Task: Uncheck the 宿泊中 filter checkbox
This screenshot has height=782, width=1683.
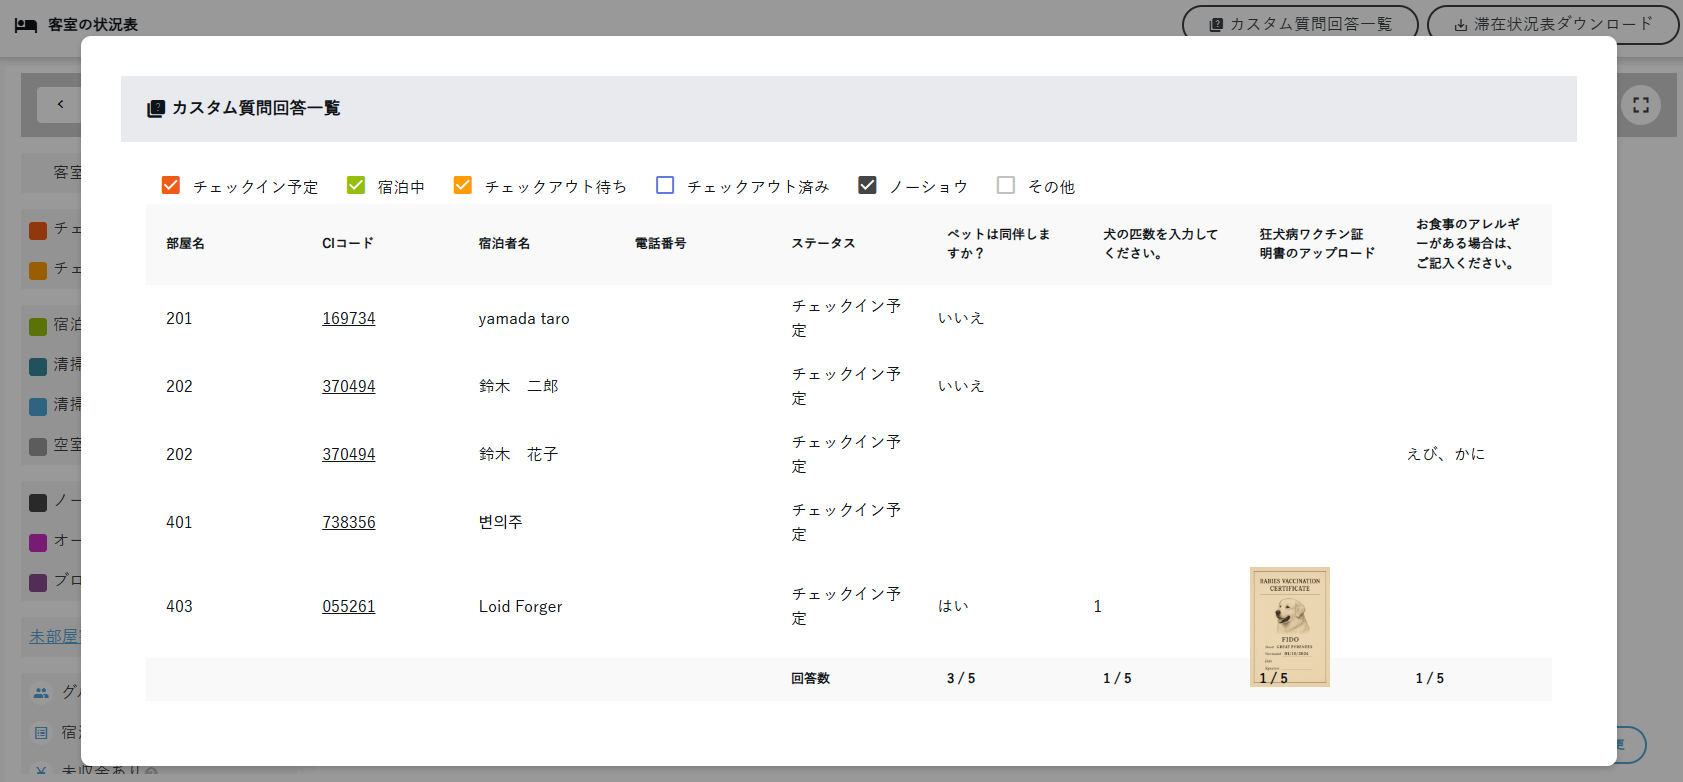Action: point(356,186)
